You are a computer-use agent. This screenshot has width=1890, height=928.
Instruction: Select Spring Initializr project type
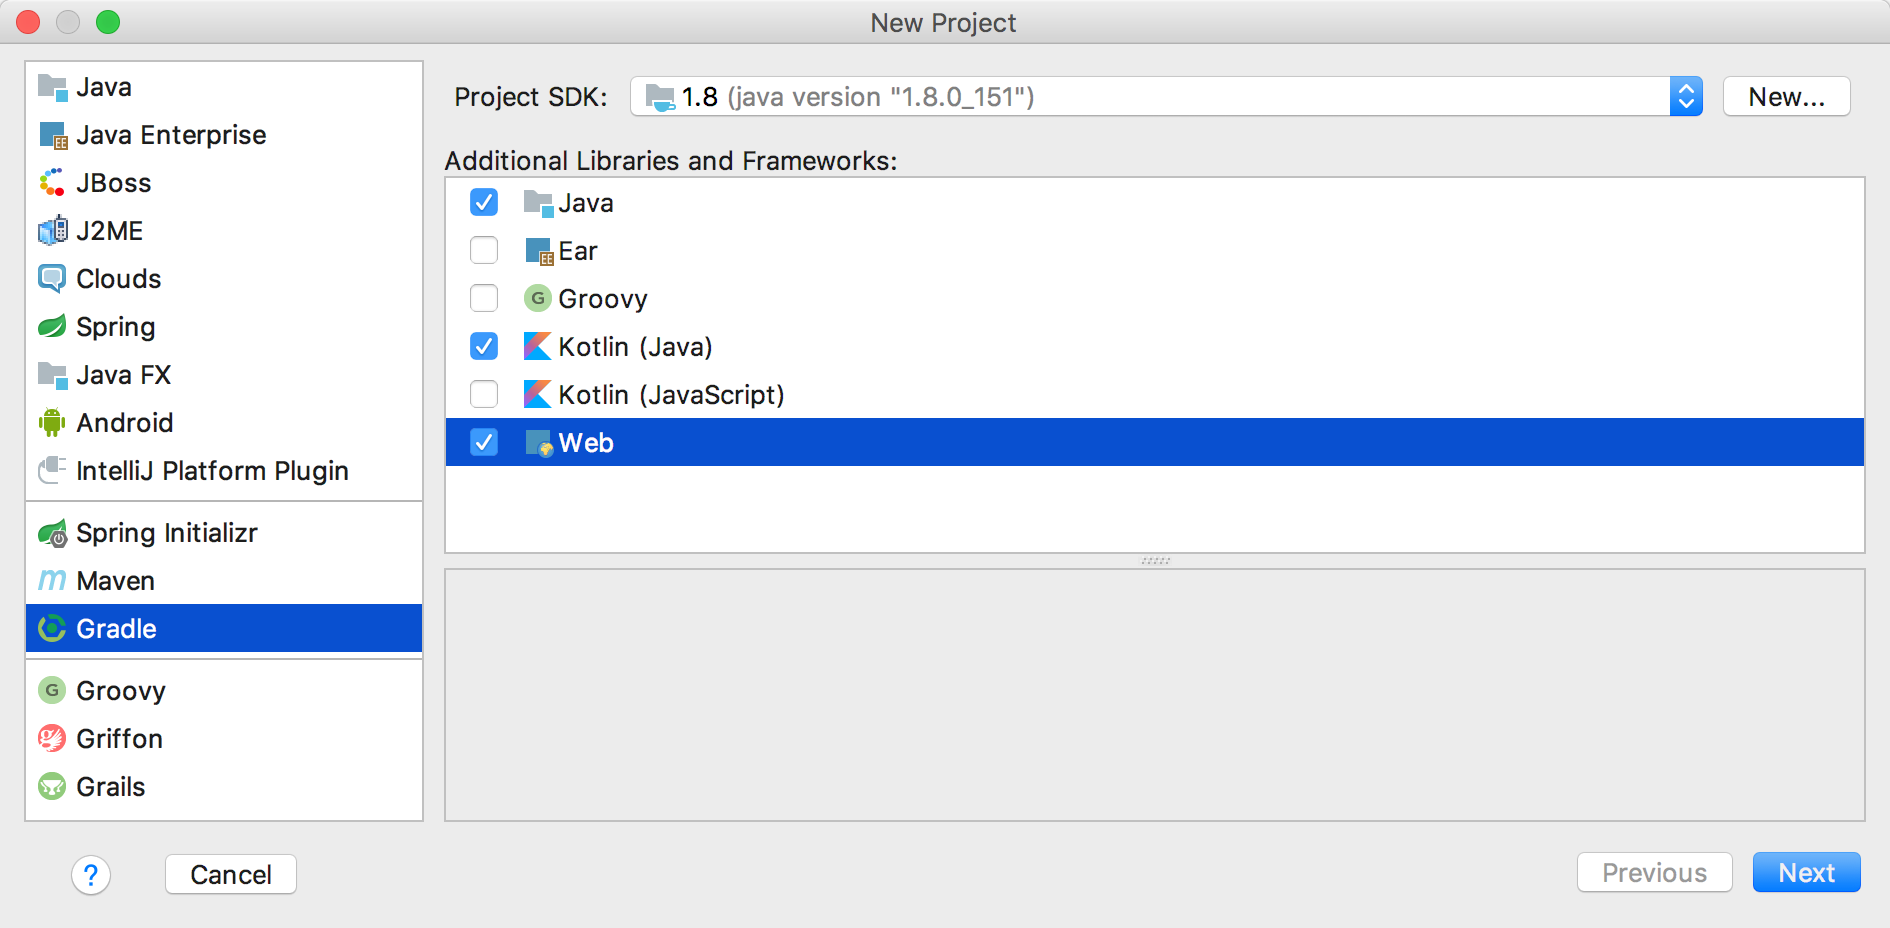224,533
